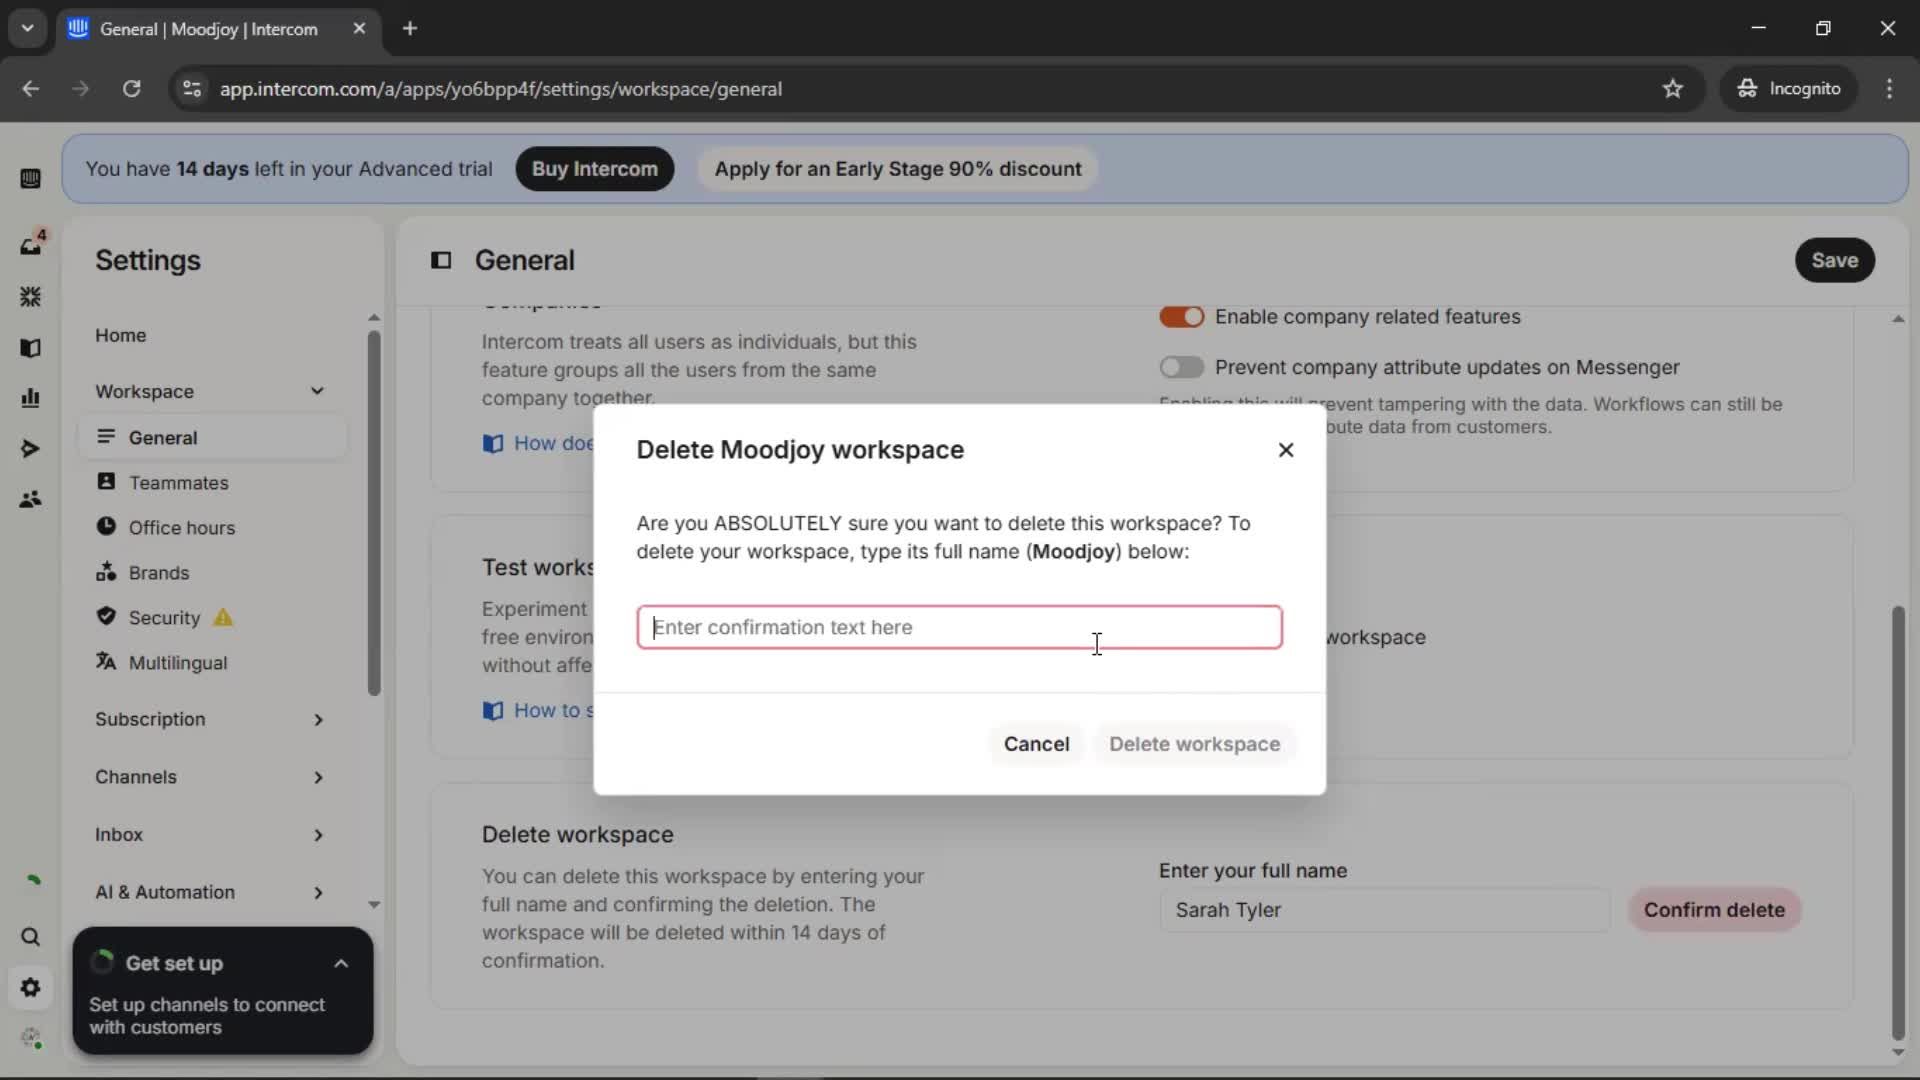
Task: Click the Delete workspace button
Action: tap(1194, 744)
